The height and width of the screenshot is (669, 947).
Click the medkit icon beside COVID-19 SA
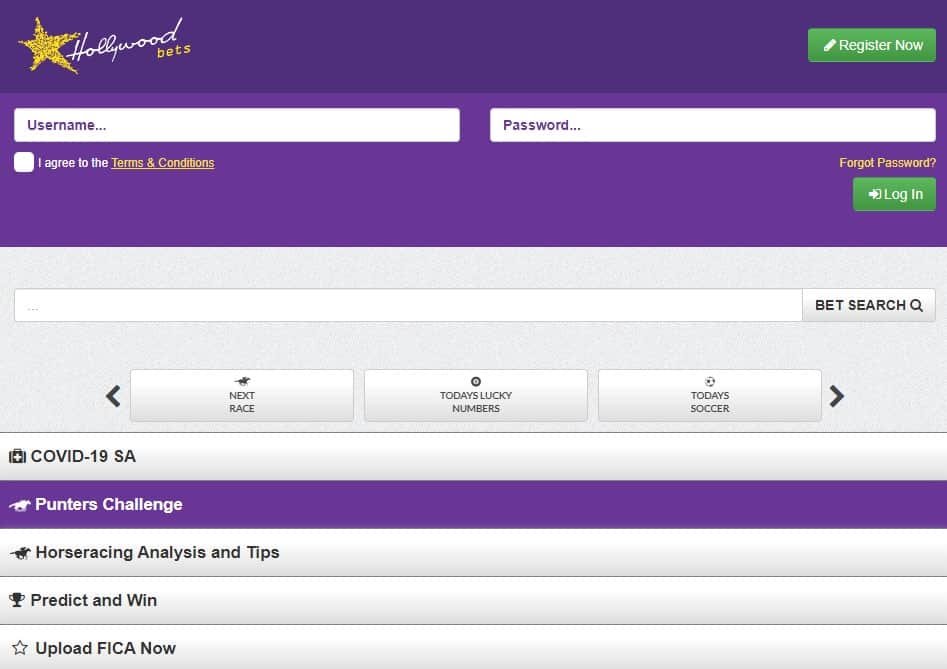pyautogui.click(x=17, y=457)
